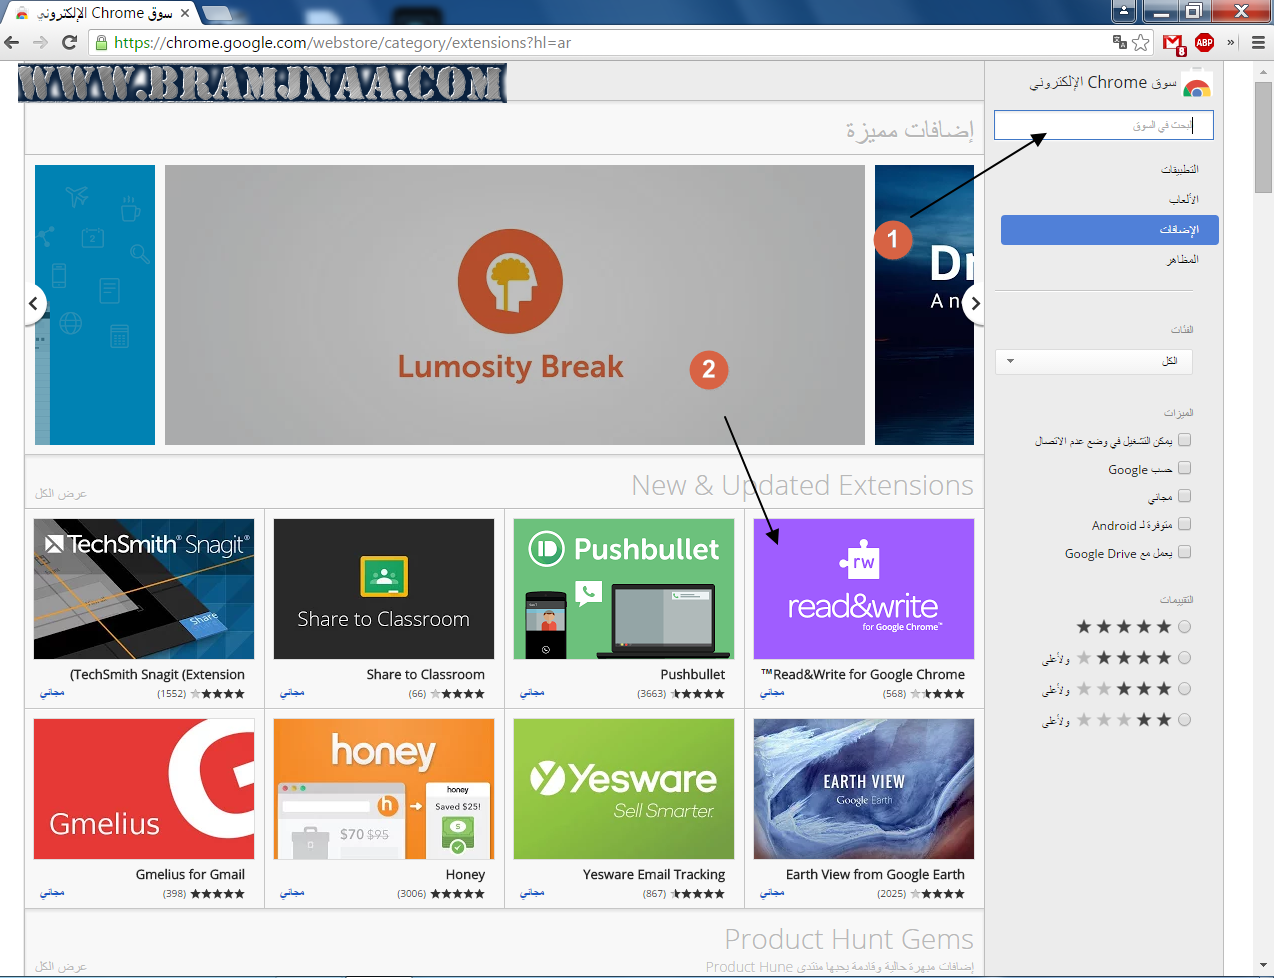Open the Gmail extension icon

(x=1174, y=43)
